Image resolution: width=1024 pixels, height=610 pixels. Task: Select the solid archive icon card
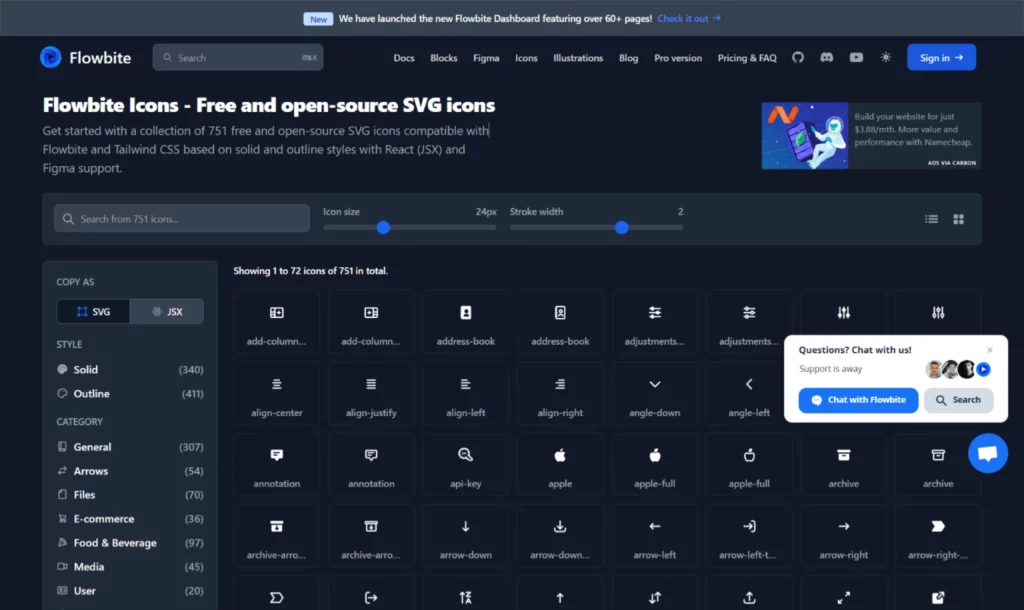click(844, 466)
